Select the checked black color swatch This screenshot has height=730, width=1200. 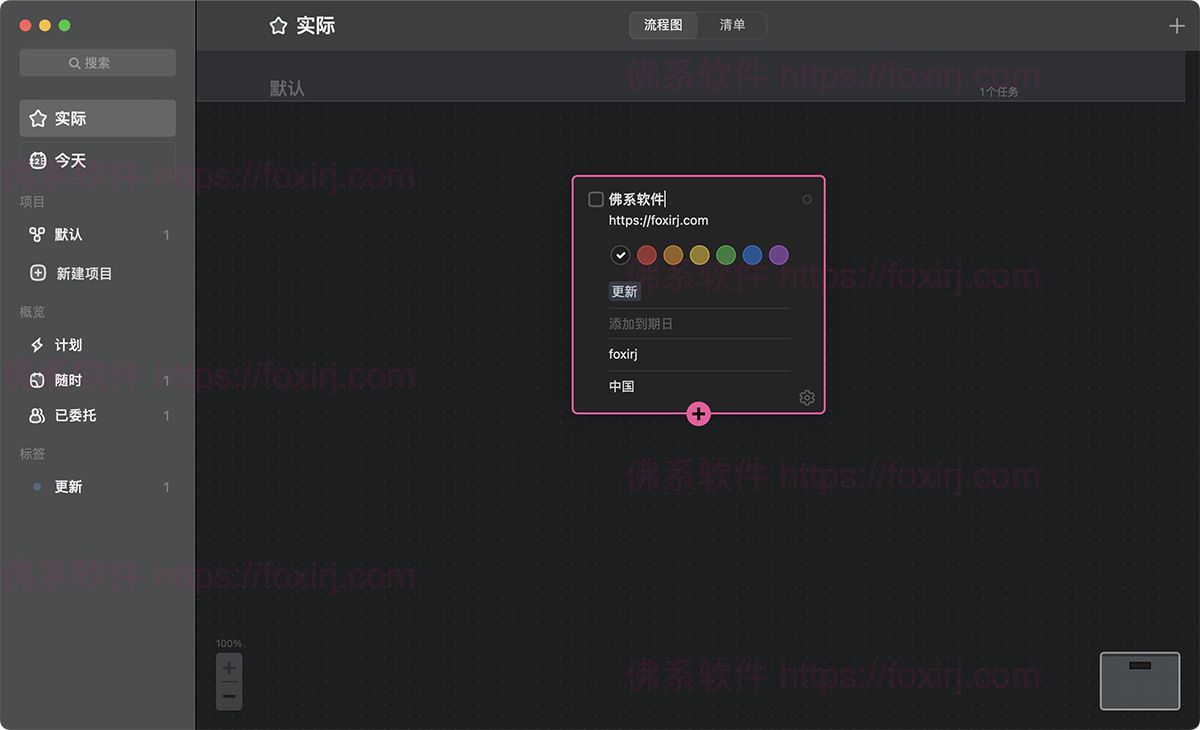[x=620, y=255]
